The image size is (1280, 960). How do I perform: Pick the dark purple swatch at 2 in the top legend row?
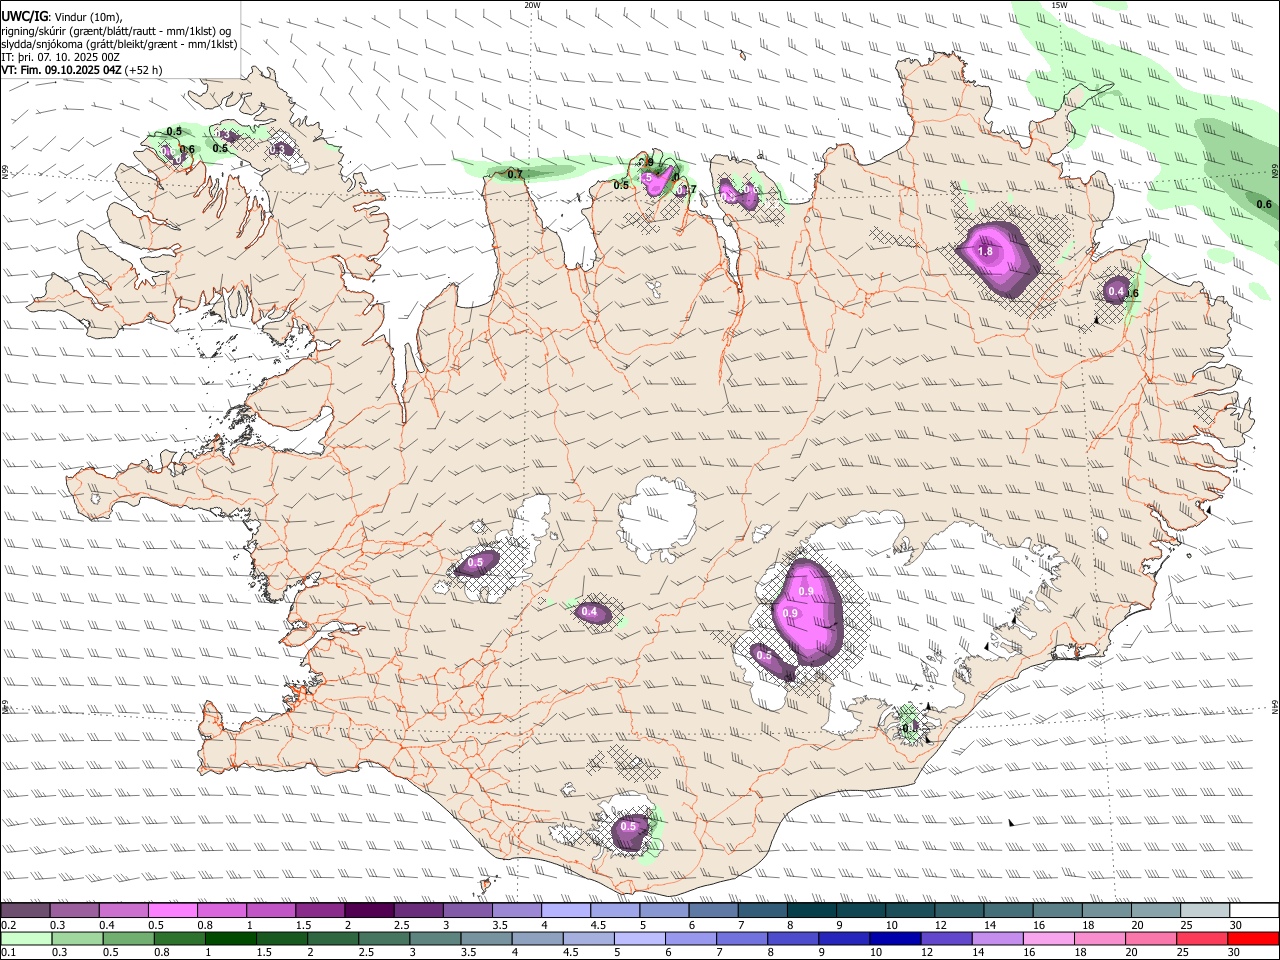[369, 911]
